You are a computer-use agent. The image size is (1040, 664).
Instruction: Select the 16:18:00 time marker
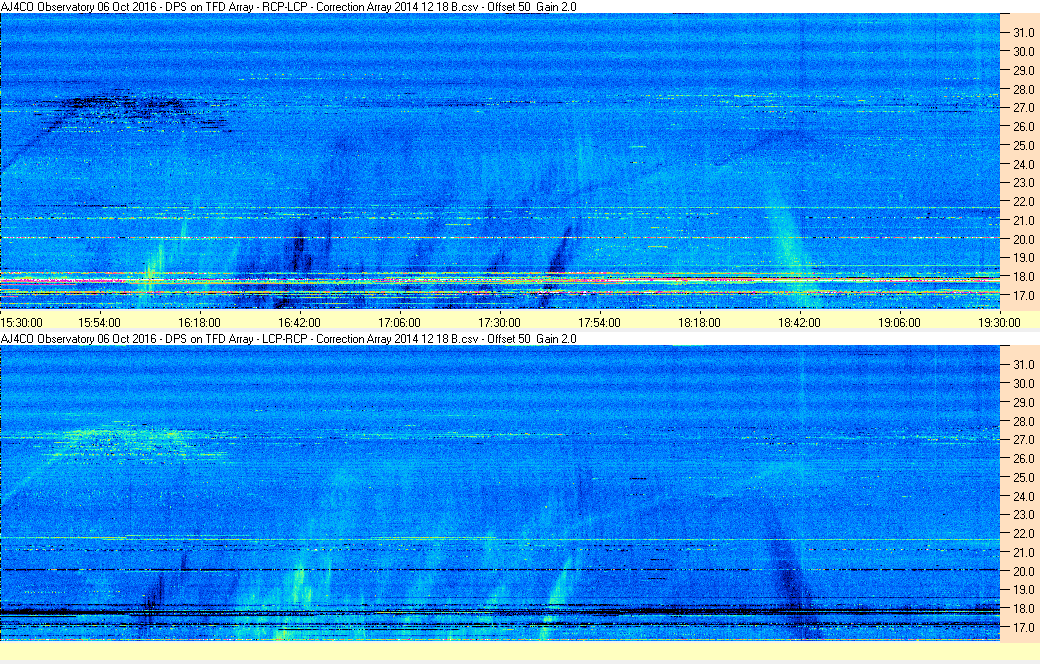point(199,322)
